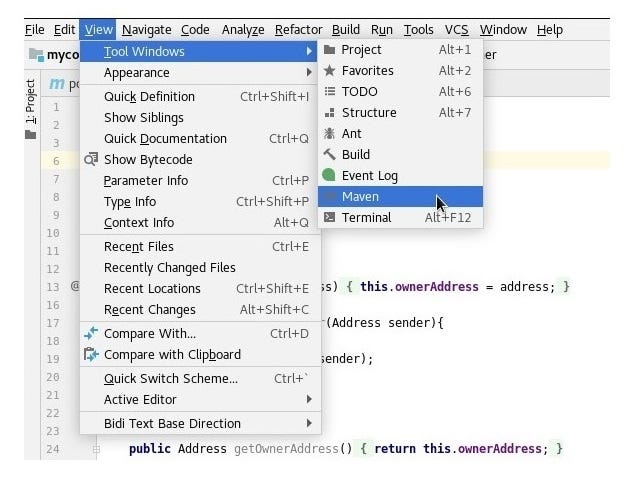Select Parameter Info menu entry

(200, 181)
